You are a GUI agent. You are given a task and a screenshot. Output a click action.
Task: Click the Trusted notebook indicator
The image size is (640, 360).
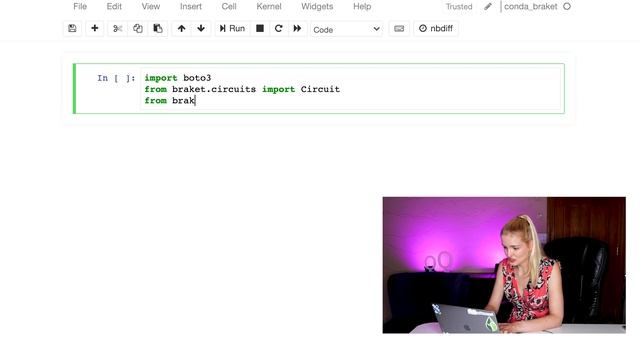coord(459,7)
